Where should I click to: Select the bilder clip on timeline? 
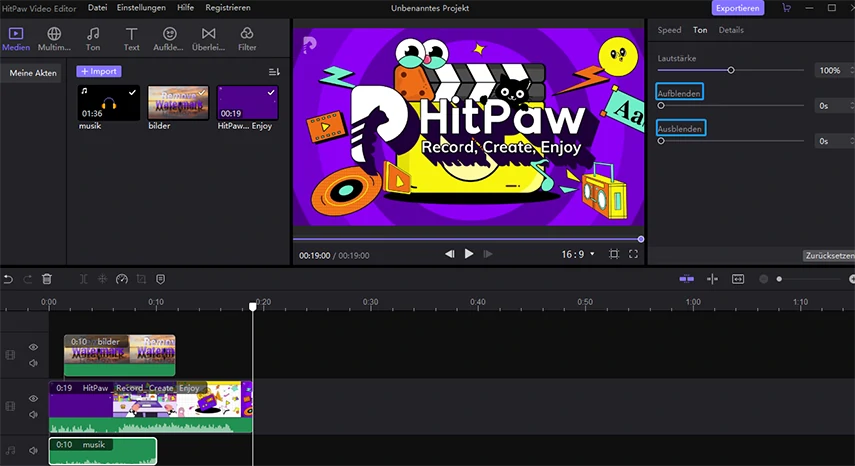click(x=119, y=355)
